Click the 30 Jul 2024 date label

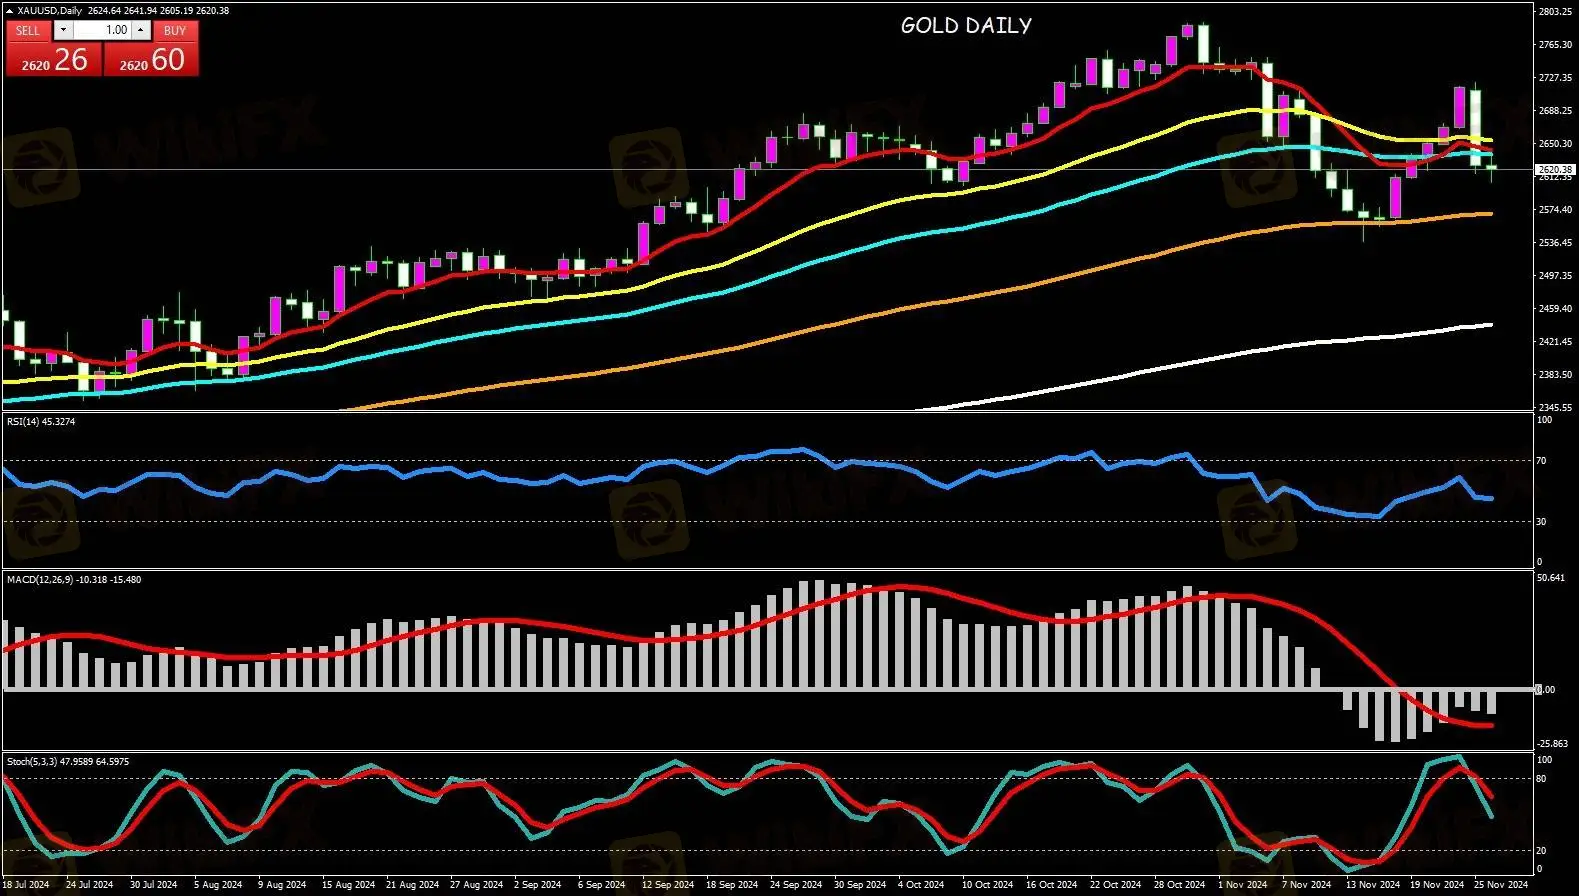point(153,885)
